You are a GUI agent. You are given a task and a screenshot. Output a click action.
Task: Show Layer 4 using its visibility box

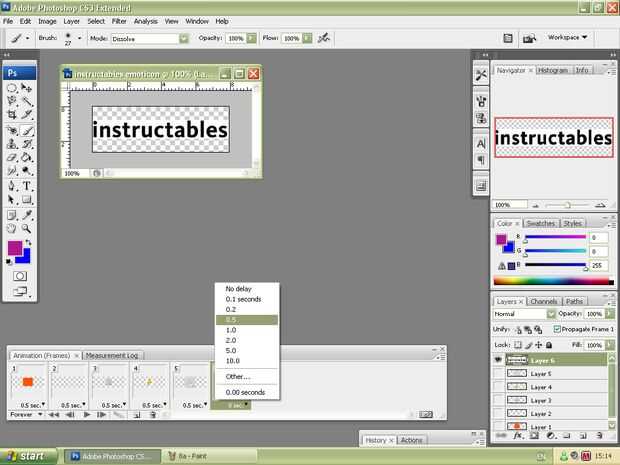click(498, 387)
